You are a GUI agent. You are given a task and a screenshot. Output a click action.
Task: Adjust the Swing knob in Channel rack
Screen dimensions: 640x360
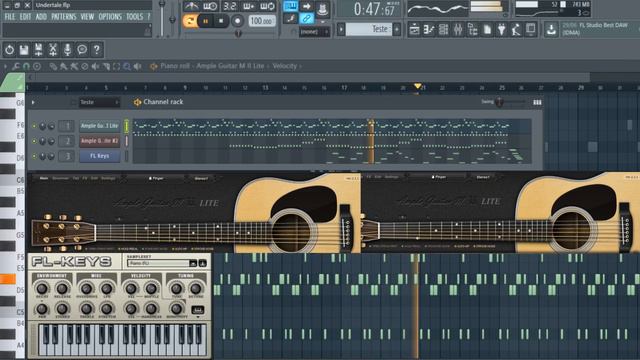(499, 102)
